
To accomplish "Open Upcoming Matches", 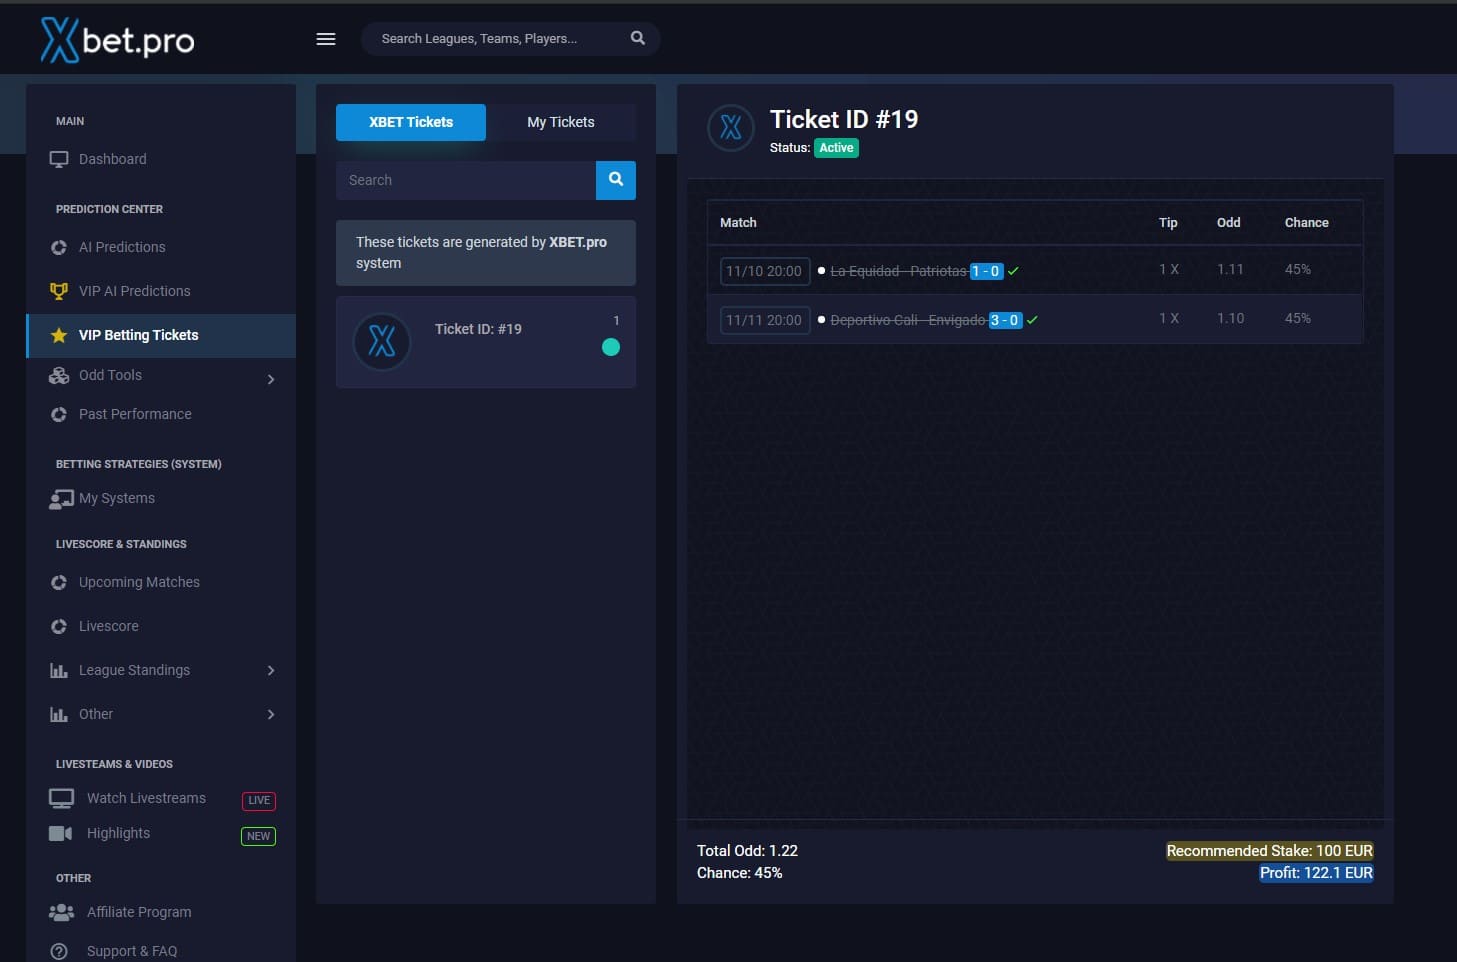I will coord(139,582).
